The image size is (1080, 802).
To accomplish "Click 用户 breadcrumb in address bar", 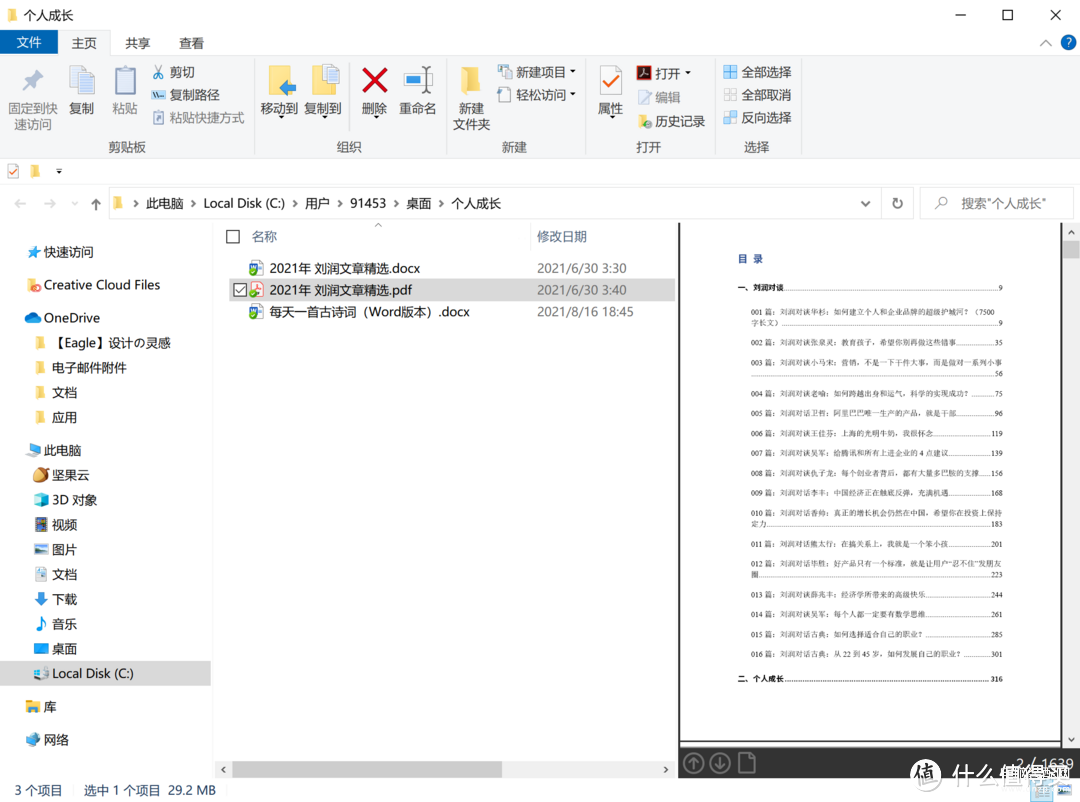I will [x=317, y=203].
